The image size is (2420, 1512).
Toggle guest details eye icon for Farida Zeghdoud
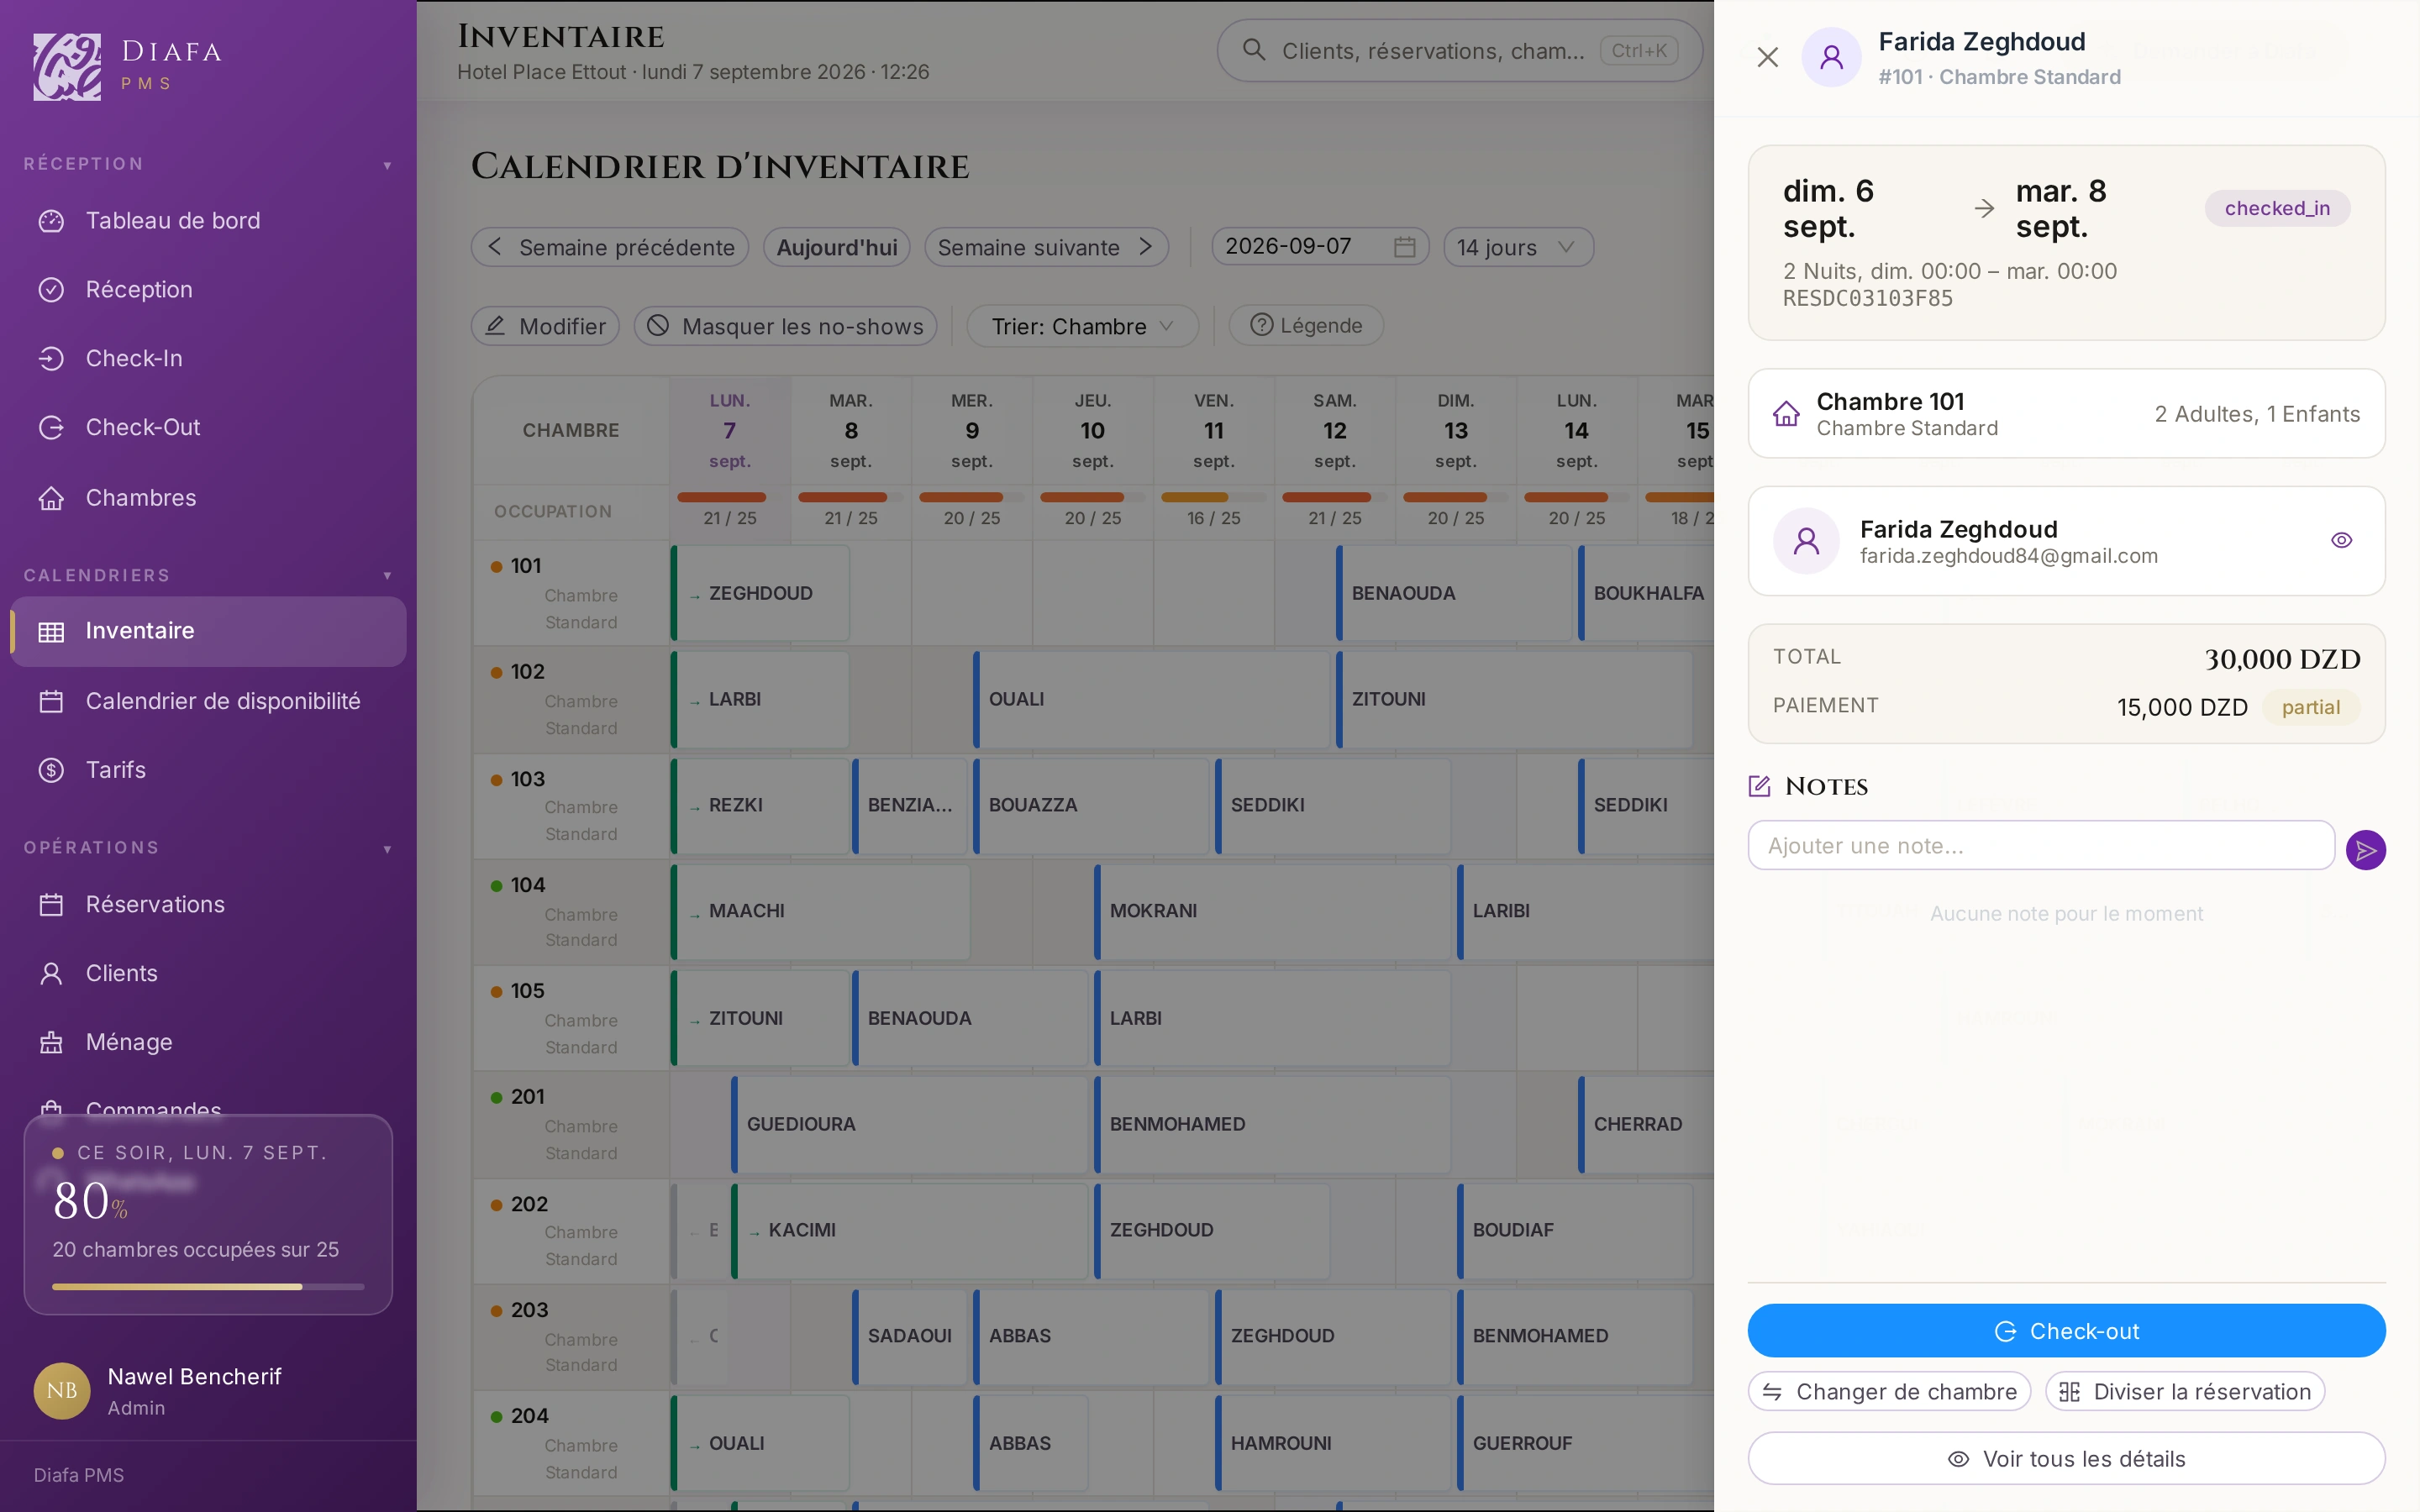pyautogui.click(x=2341, y=541)
